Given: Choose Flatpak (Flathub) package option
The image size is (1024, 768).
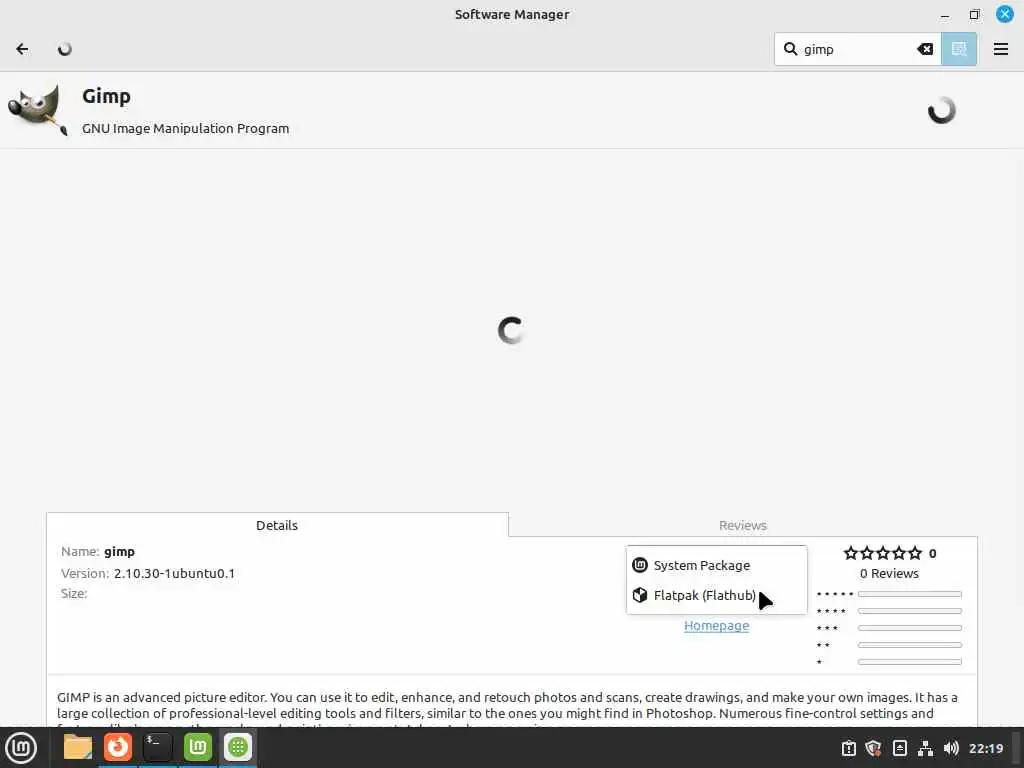Looking at the screenshot, I should (716, 595).
